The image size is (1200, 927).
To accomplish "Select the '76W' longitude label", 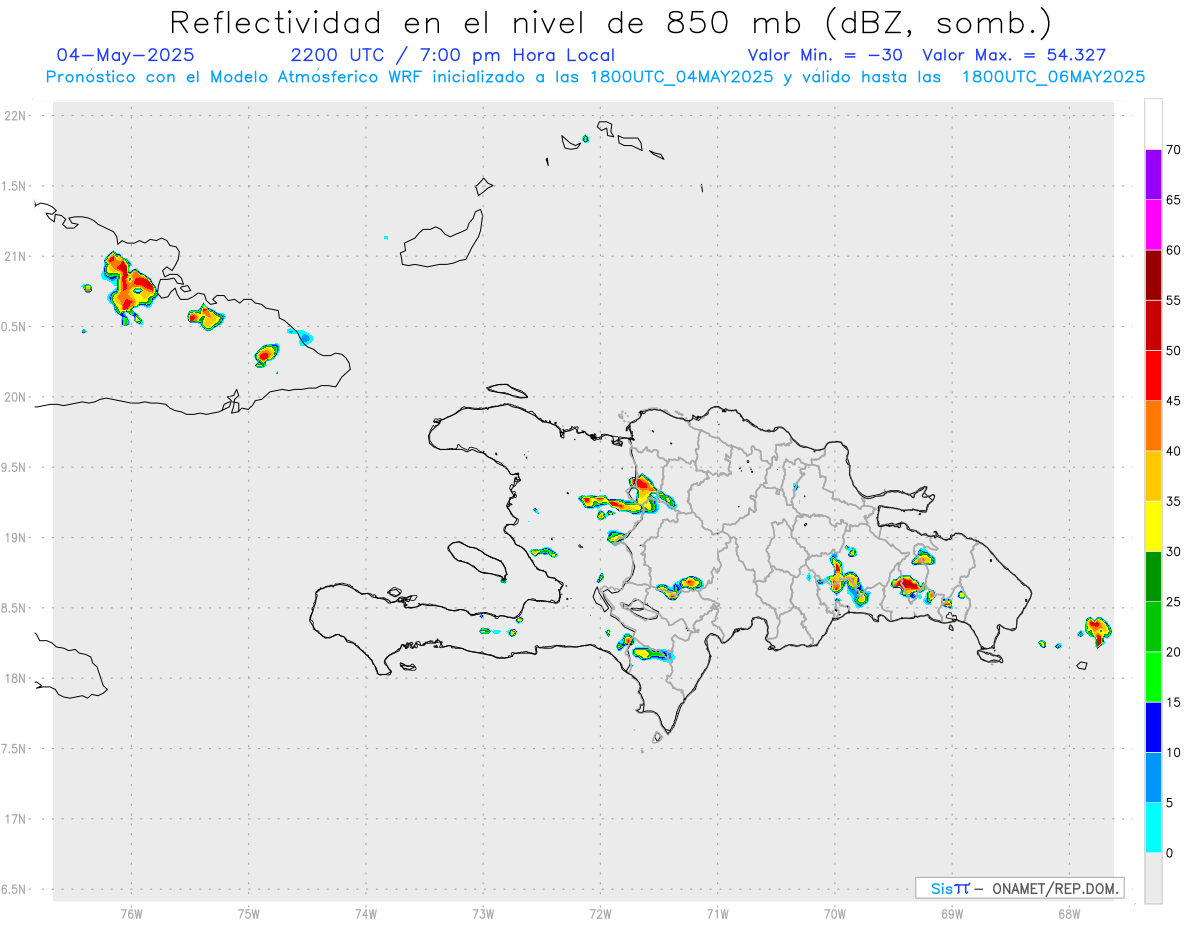I will tap(131, 913).
